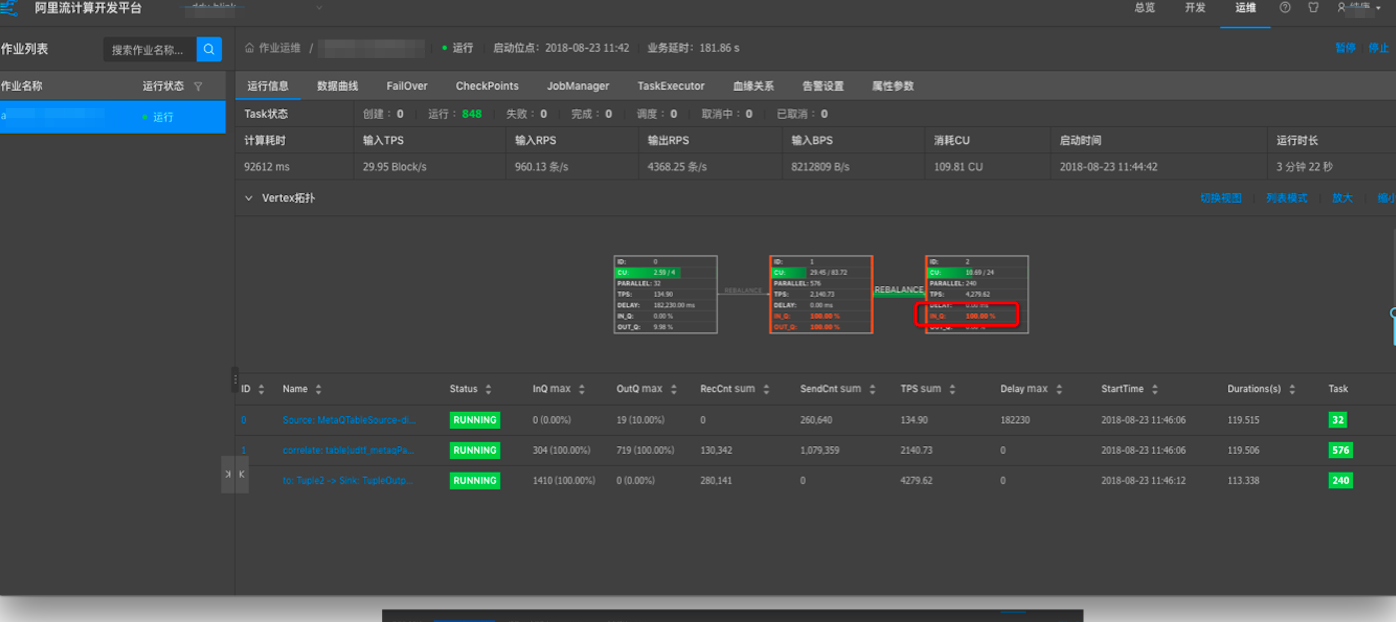Click the filter icon beside 运行状态

tap(198, 87)
